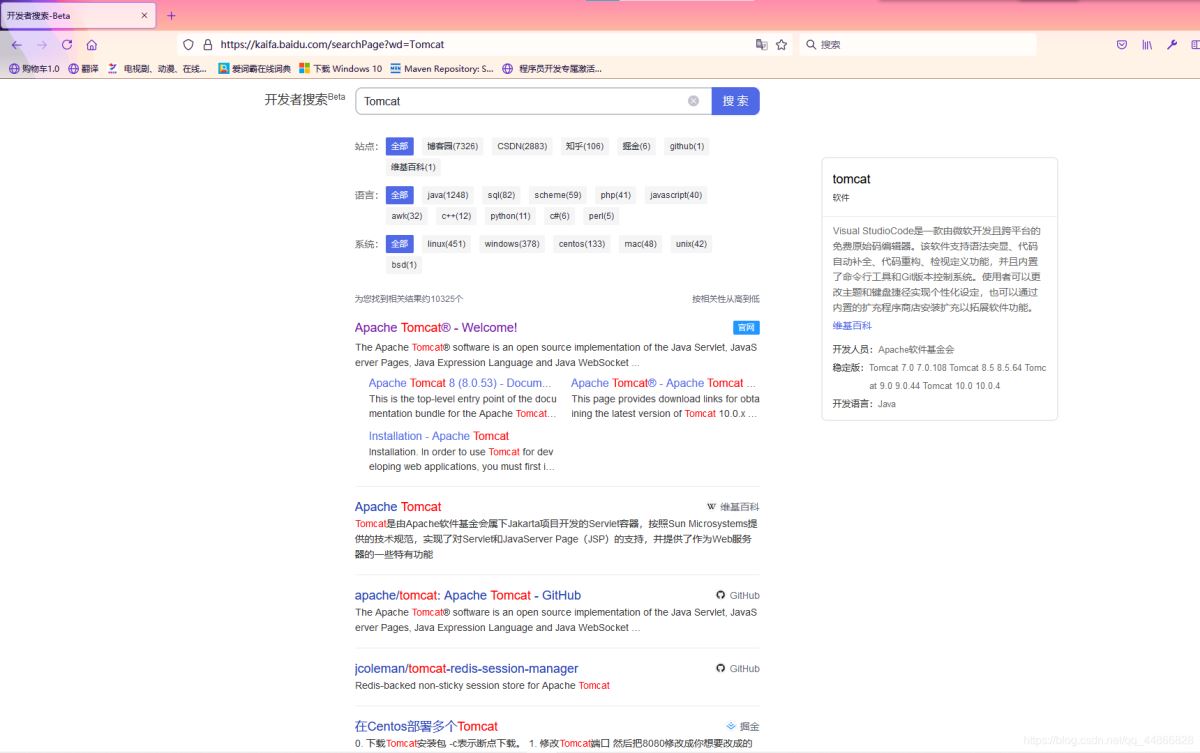Screen dimensions: 1200x753
Task: Click the shield tracking protection icon
Action: tap(188, 44)
